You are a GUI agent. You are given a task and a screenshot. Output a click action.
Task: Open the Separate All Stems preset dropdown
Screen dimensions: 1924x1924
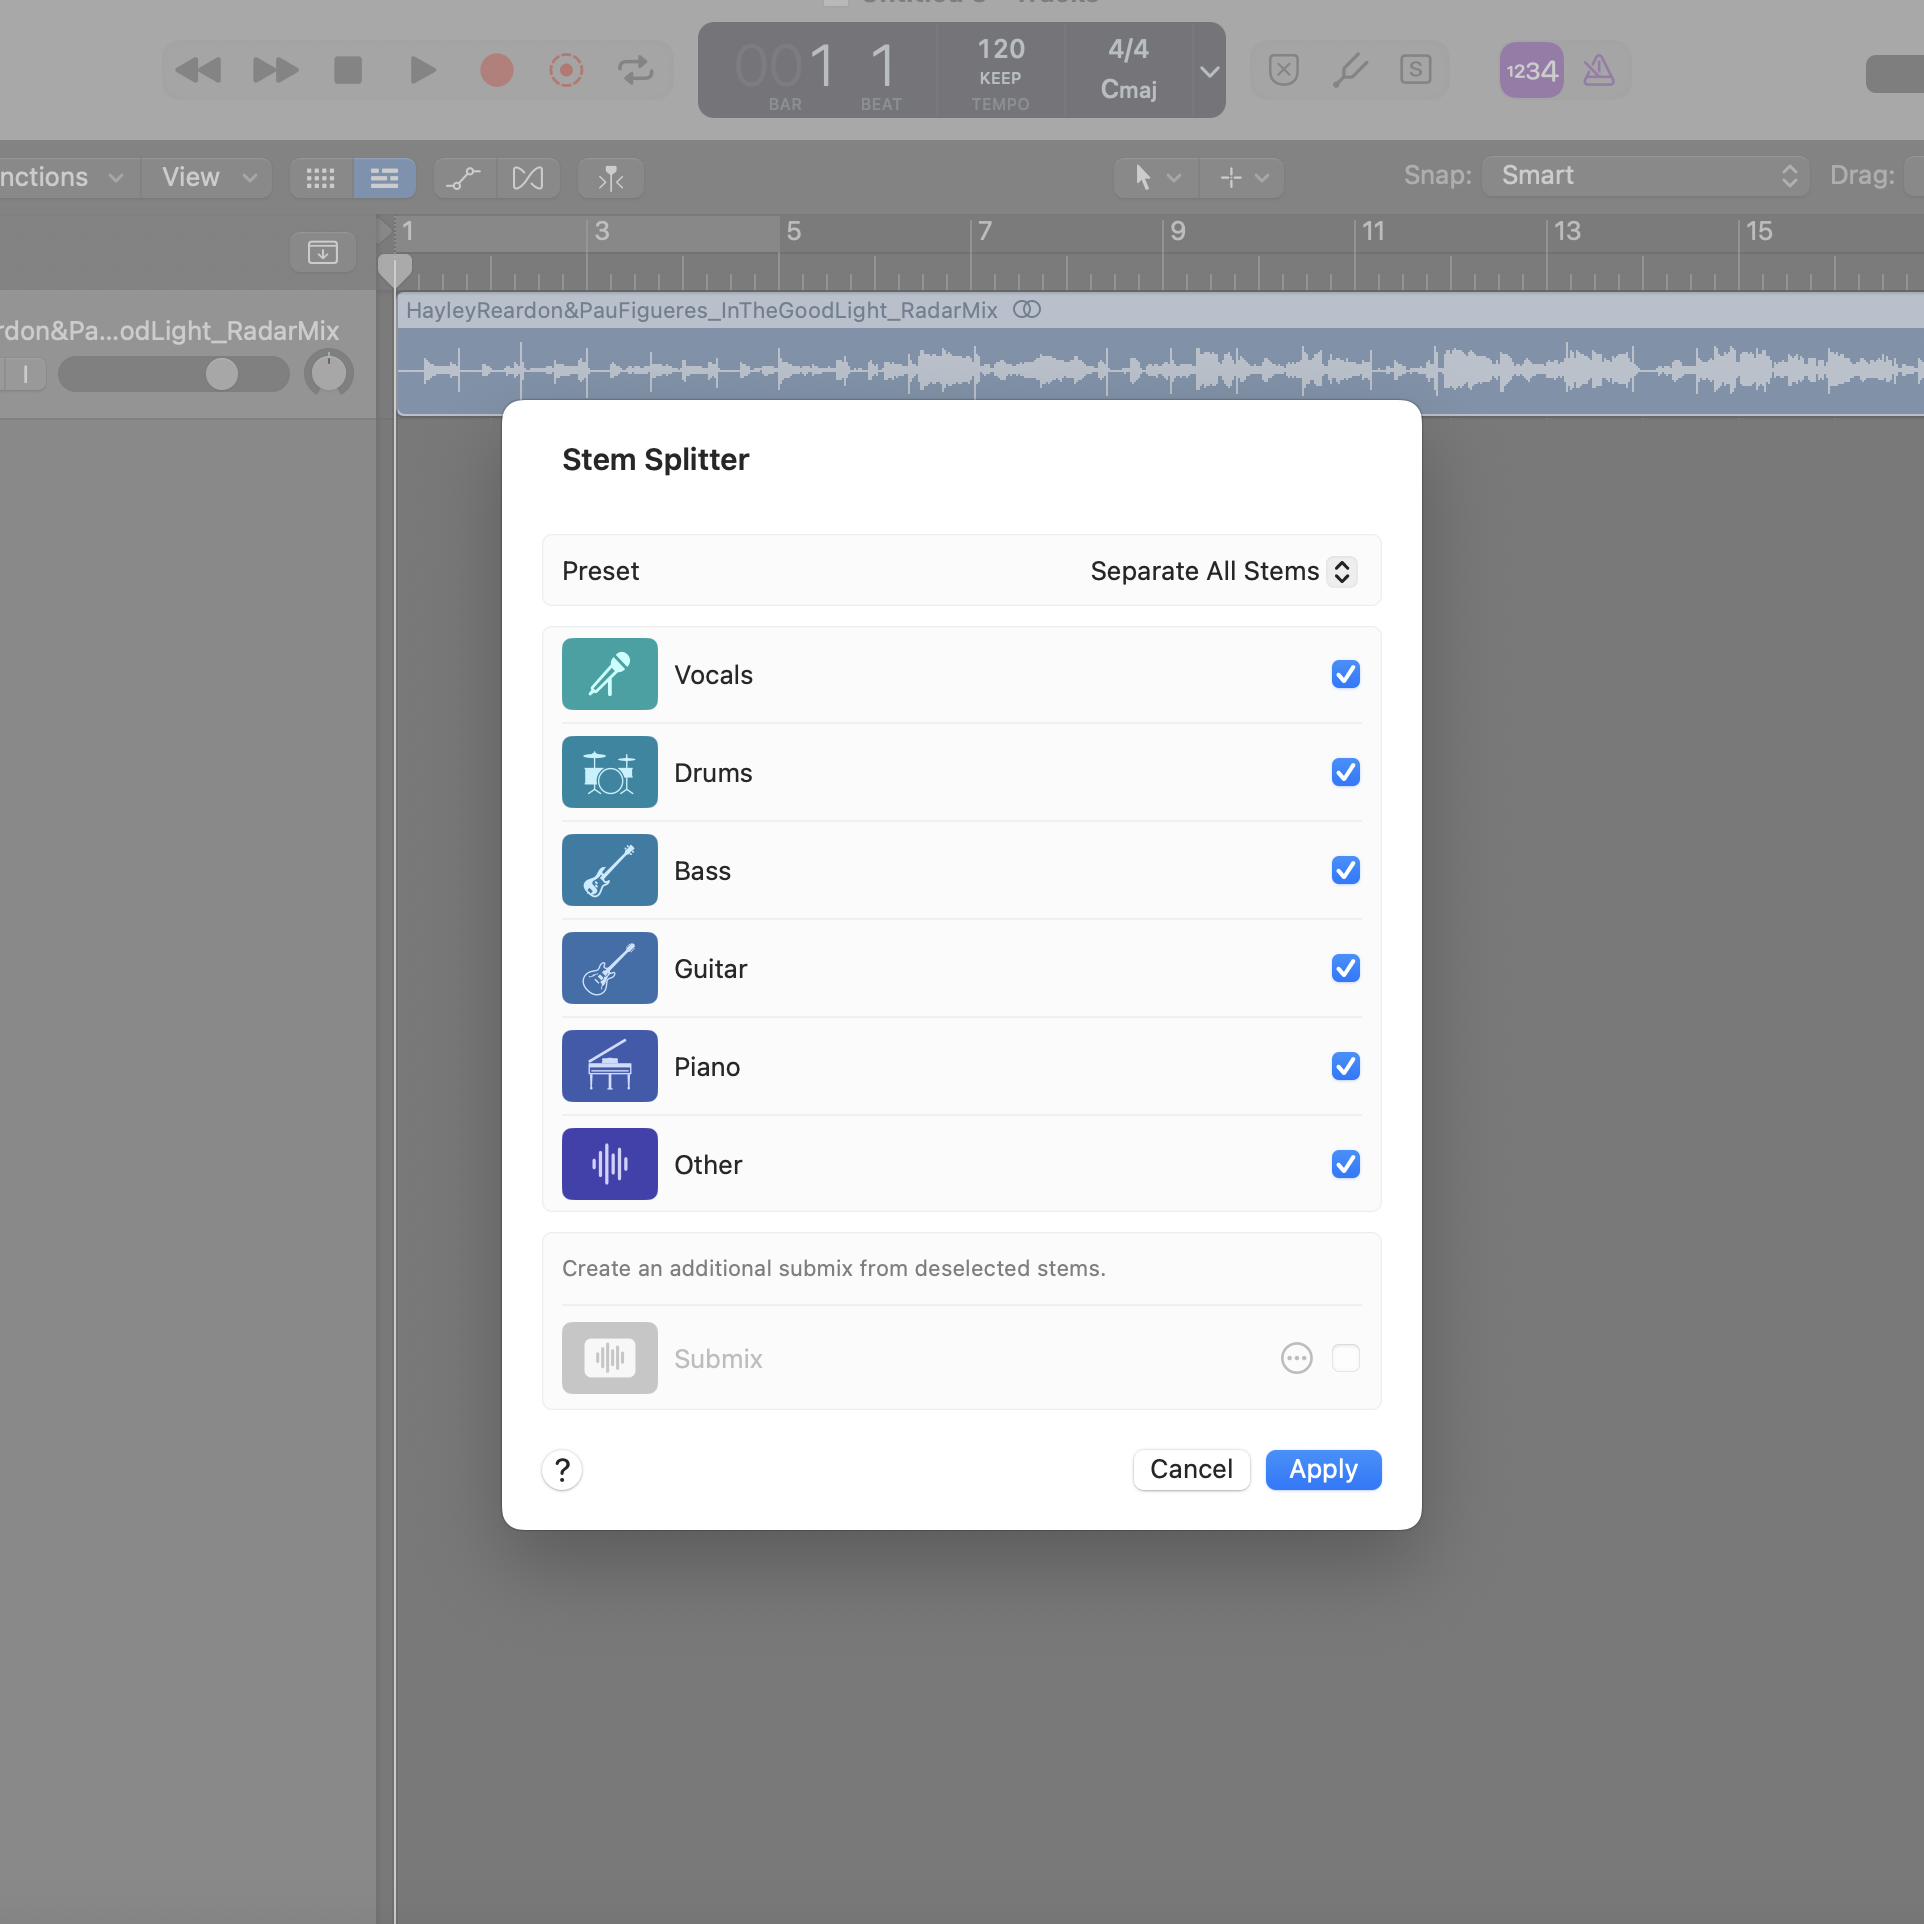(x=1222, y=571)
